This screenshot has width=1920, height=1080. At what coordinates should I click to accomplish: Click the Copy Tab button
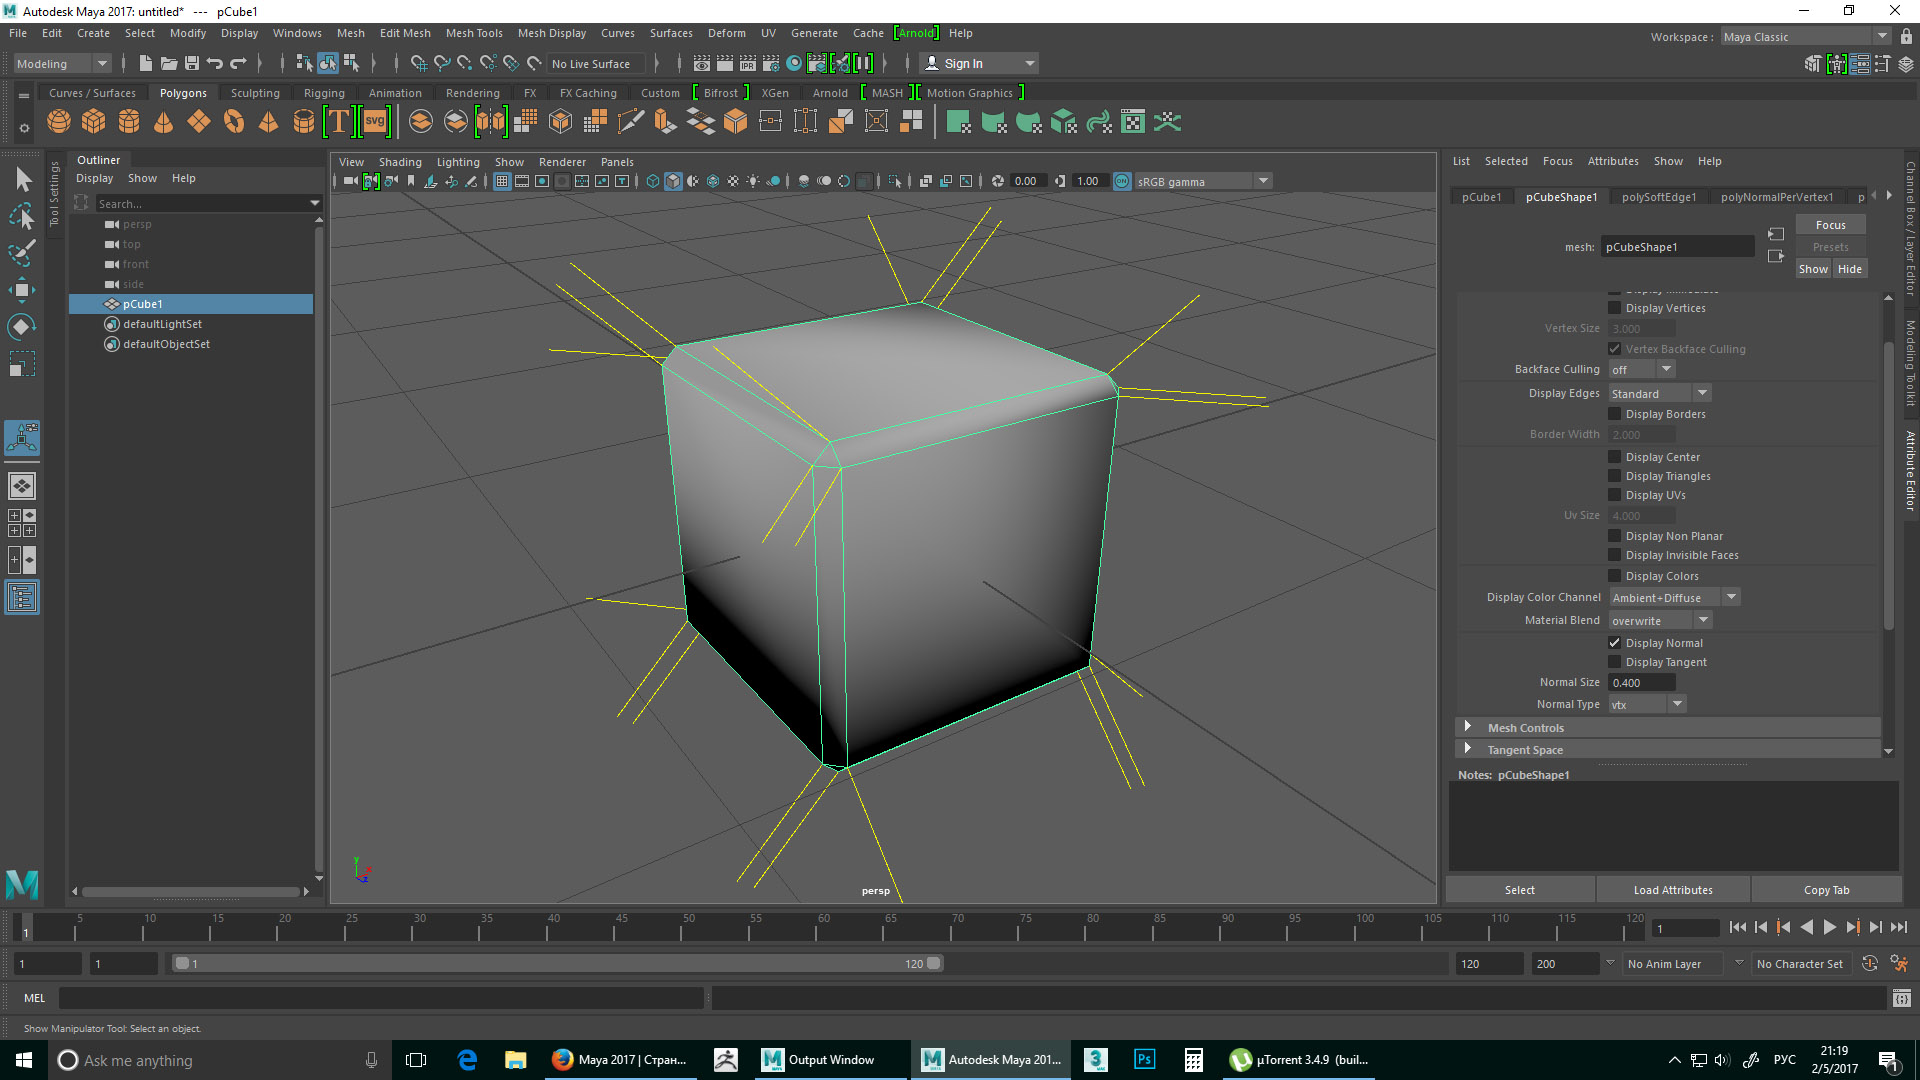coord(1826,890)
